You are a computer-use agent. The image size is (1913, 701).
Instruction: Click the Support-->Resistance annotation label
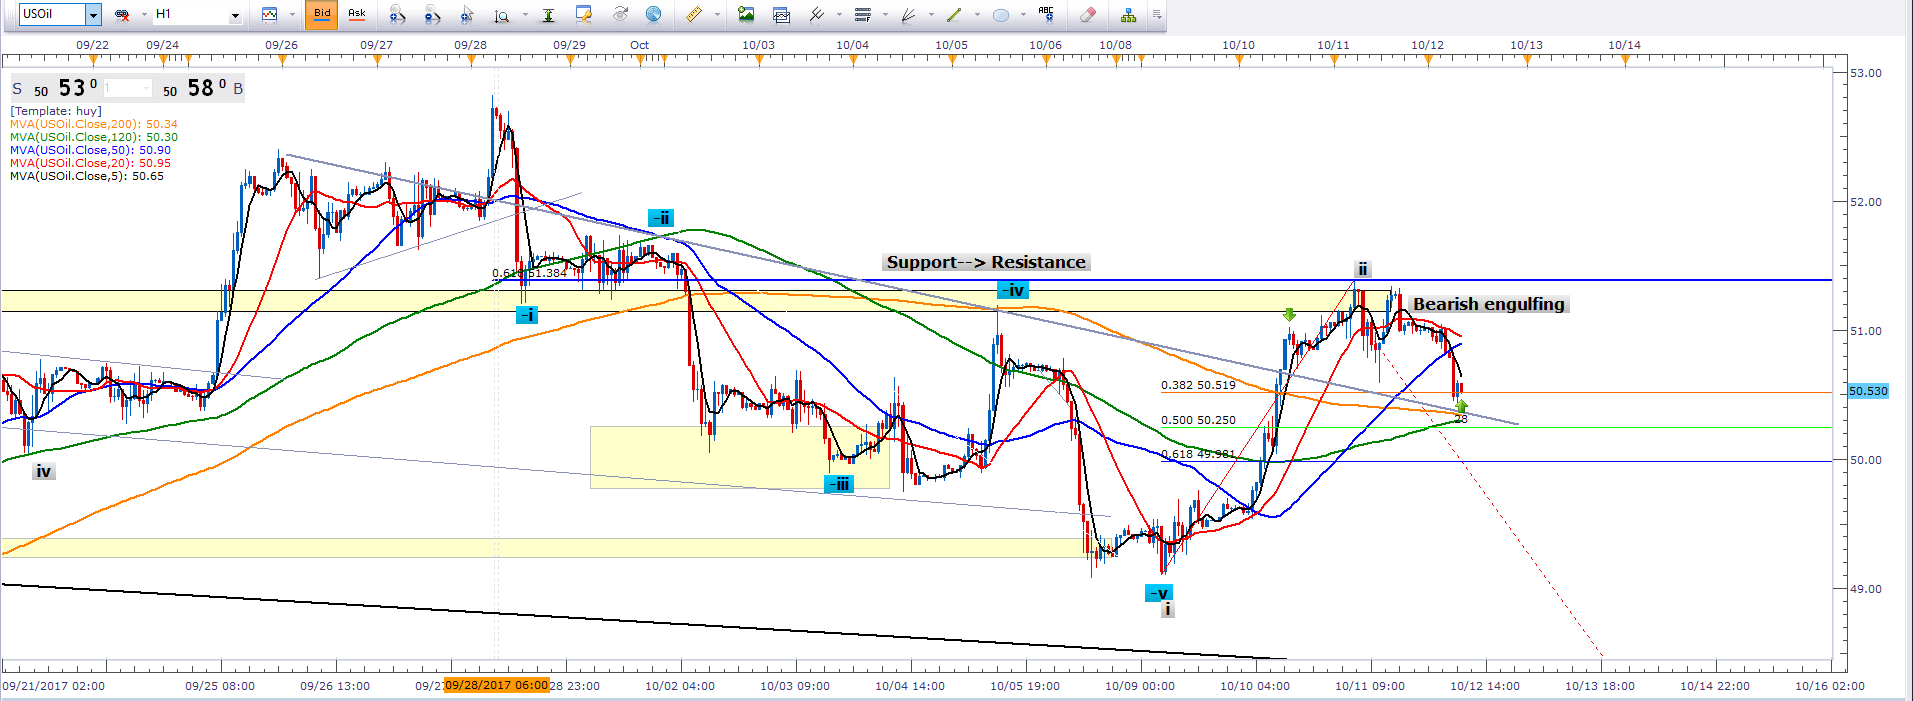(x=985, y=262)
